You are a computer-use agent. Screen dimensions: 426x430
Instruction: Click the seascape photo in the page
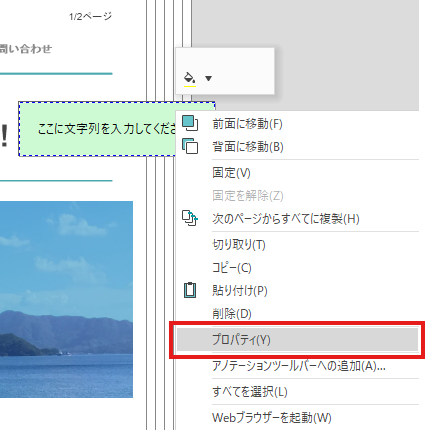(66, 299)
